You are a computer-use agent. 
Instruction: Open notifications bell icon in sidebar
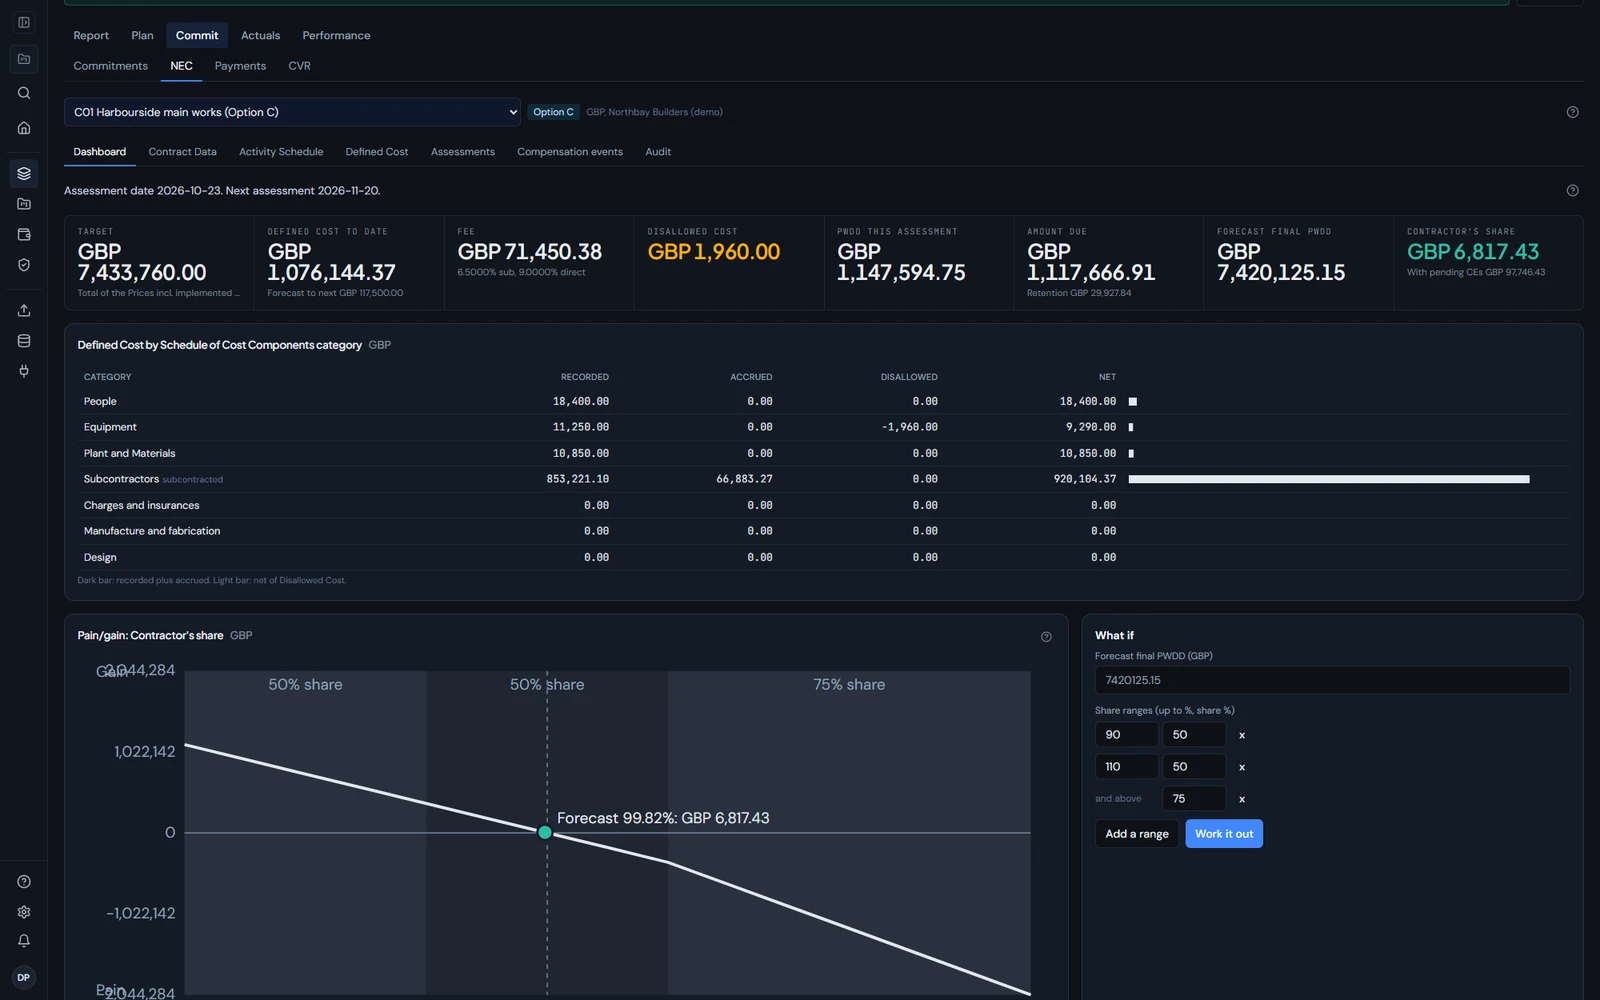[x=24, y=941]
